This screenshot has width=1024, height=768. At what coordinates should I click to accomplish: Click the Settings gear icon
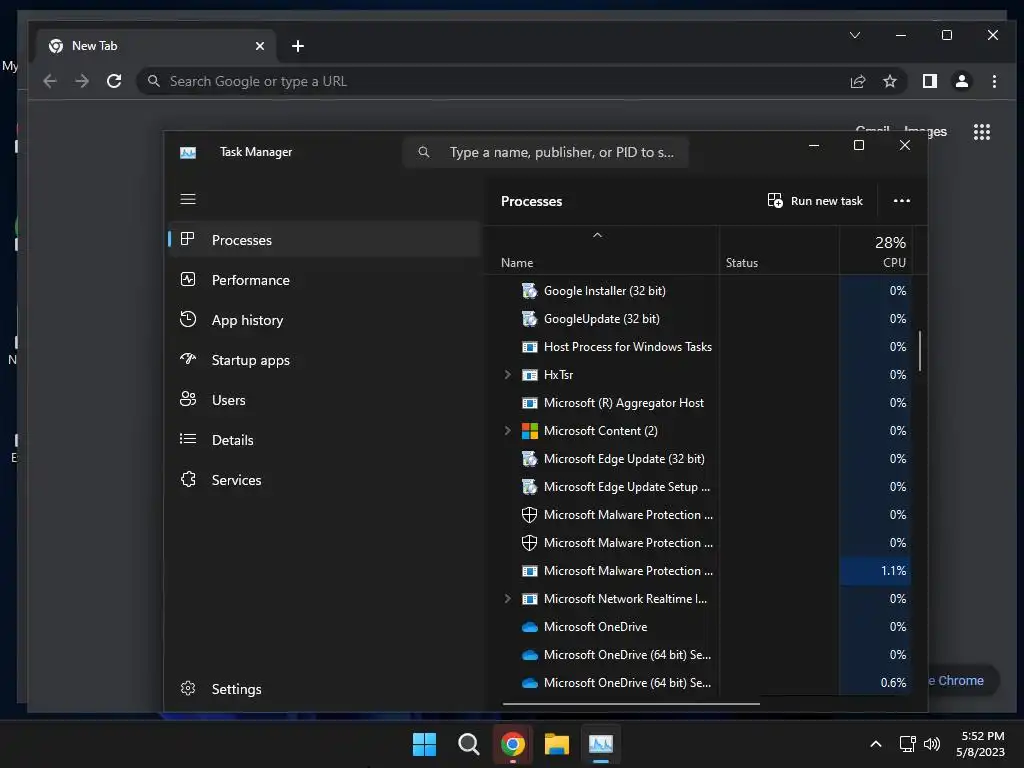(188, 688)
